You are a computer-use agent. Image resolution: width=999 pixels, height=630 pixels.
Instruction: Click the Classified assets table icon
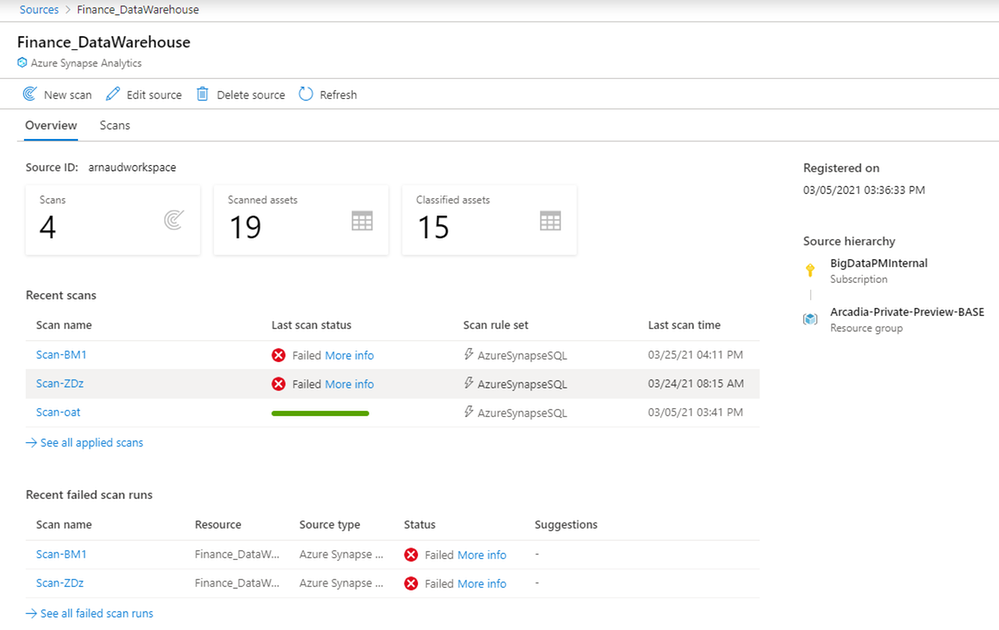point(550,221)
